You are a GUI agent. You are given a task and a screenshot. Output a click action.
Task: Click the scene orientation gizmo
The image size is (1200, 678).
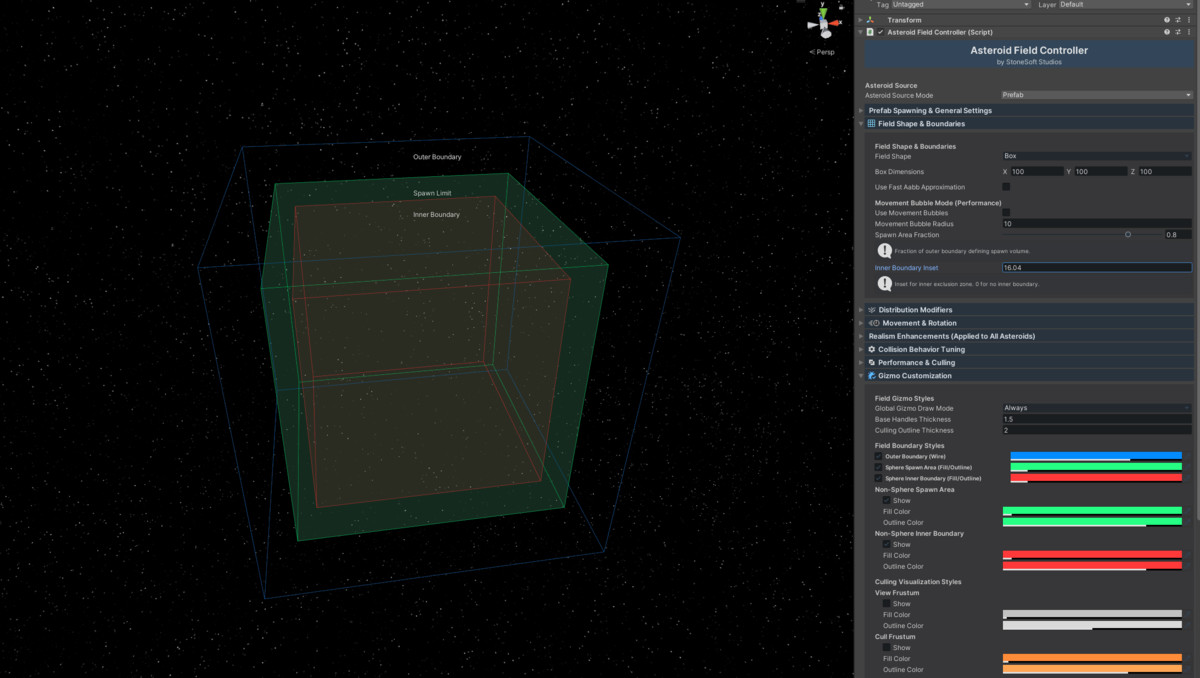(x=823, y=22)
